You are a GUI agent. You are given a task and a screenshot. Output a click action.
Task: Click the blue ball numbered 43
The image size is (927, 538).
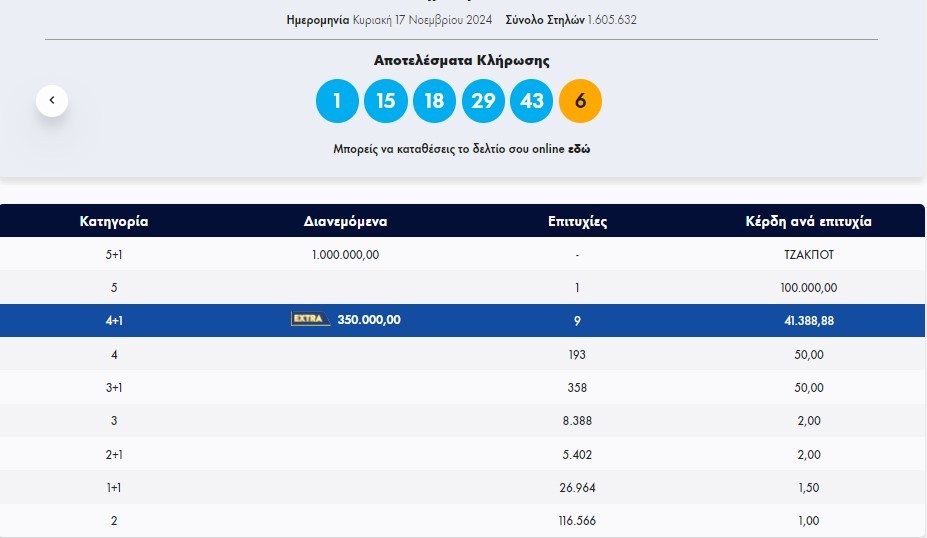pos(532,101)
